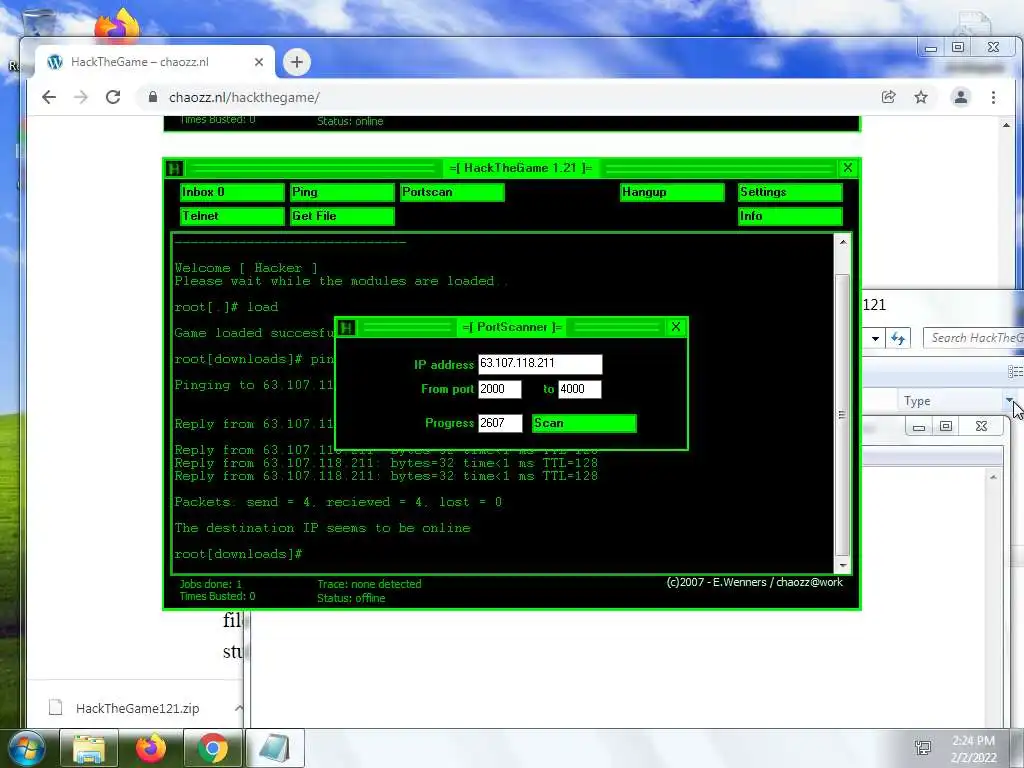Click the chaozz@work copyright text
The image size is (1024, 768).
tap(755, 582)
